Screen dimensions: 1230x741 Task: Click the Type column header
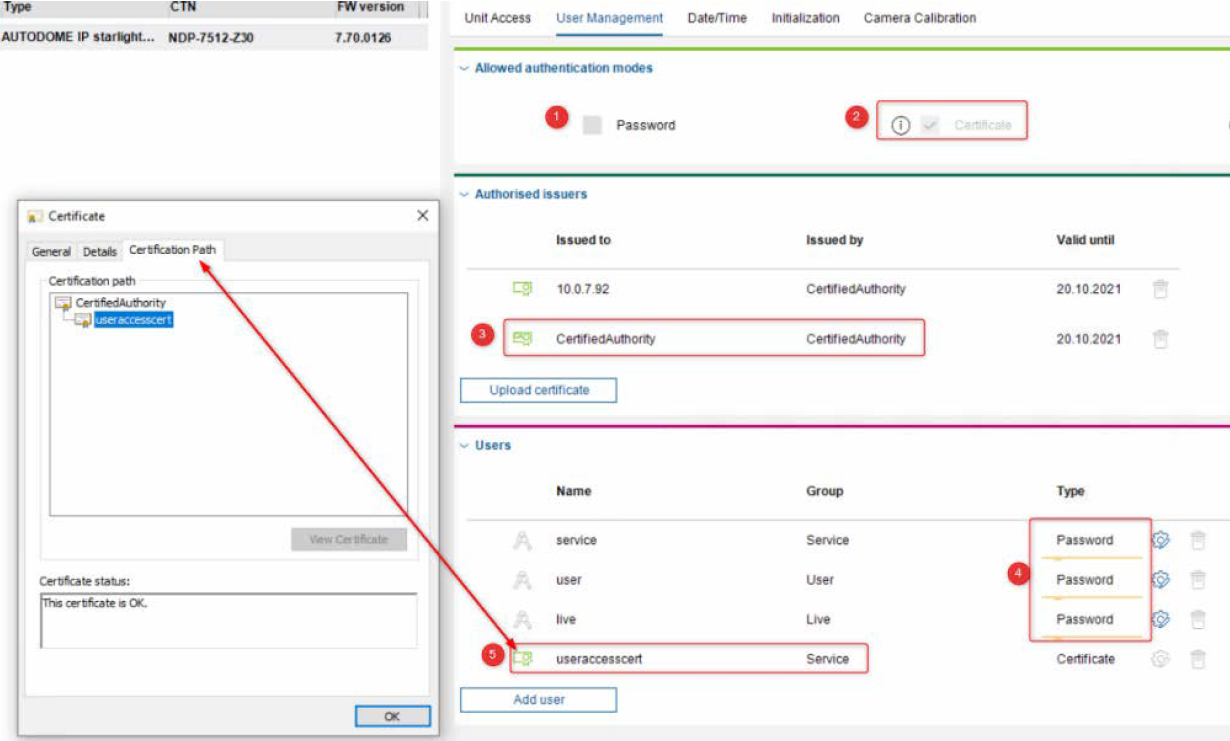(x=17, y=7)
